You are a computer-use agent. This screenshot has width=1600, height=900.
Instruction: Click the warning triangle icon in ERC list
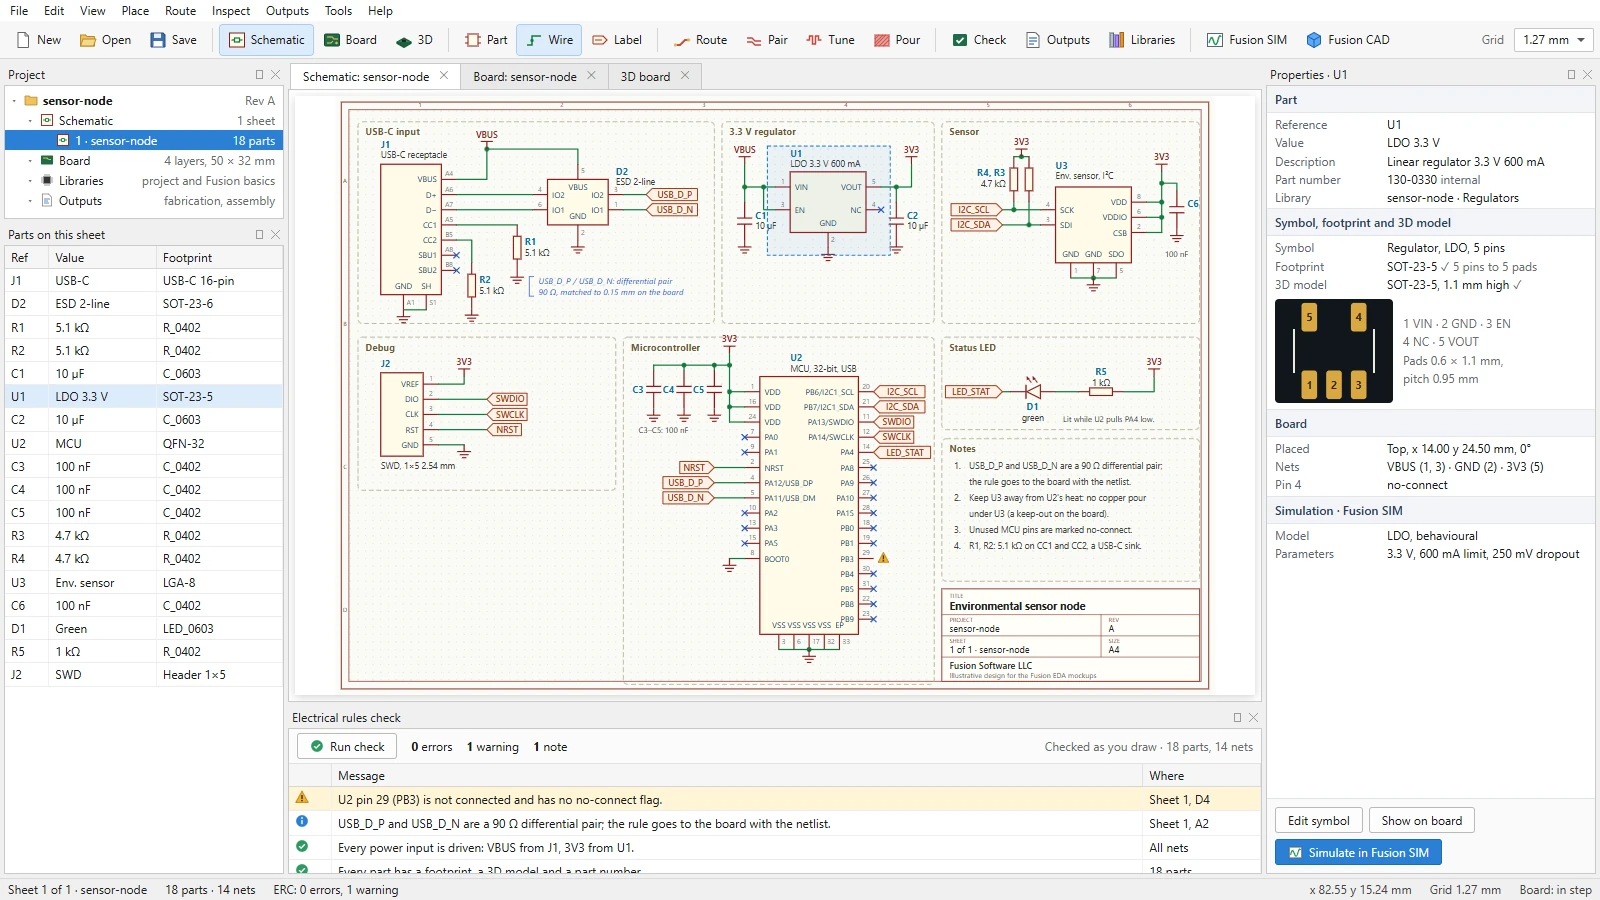click(x=302, y=798)
